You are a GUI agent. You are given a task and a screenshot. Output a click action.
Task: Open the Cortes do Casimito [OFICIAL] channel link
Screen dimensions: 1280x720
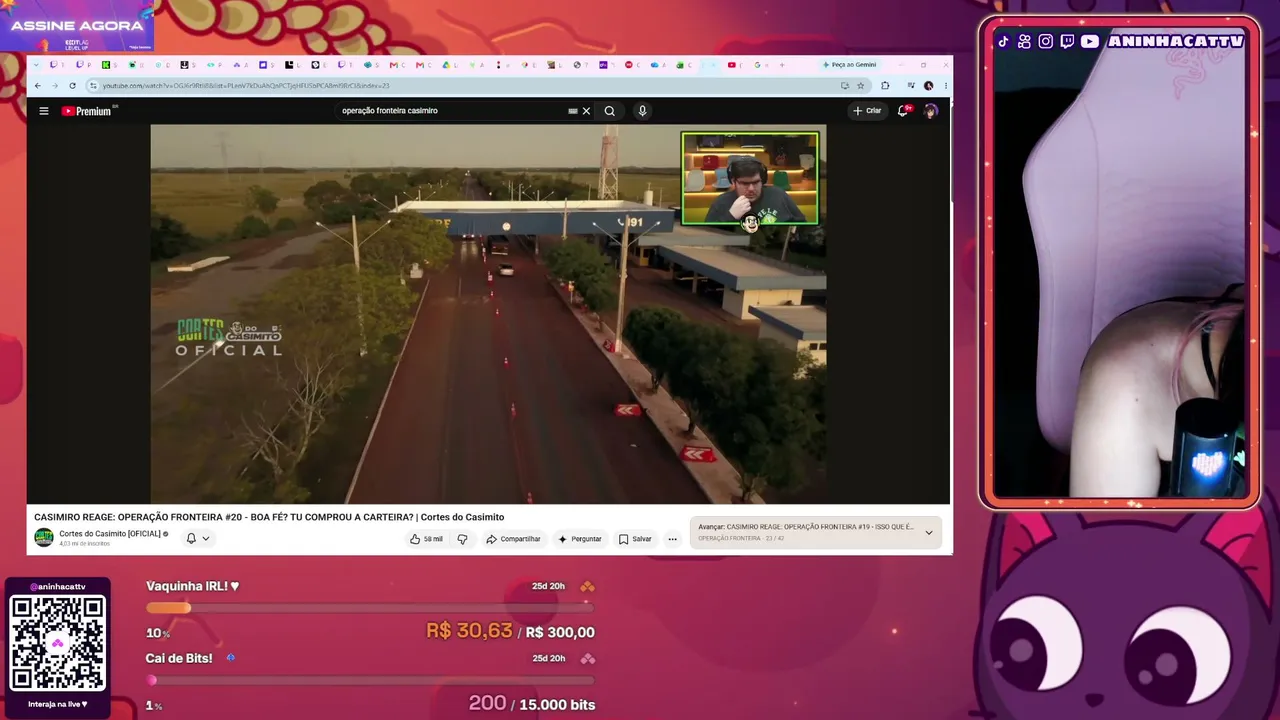[110, 534]
